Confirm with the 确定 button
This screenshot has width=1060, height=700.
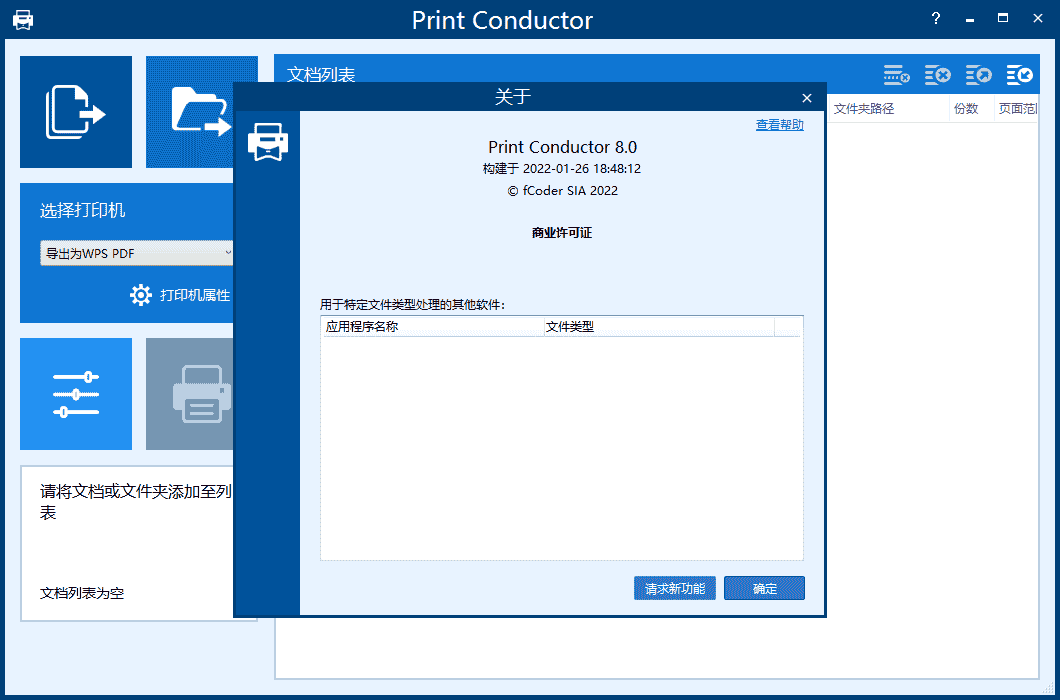tap(764, 588)
